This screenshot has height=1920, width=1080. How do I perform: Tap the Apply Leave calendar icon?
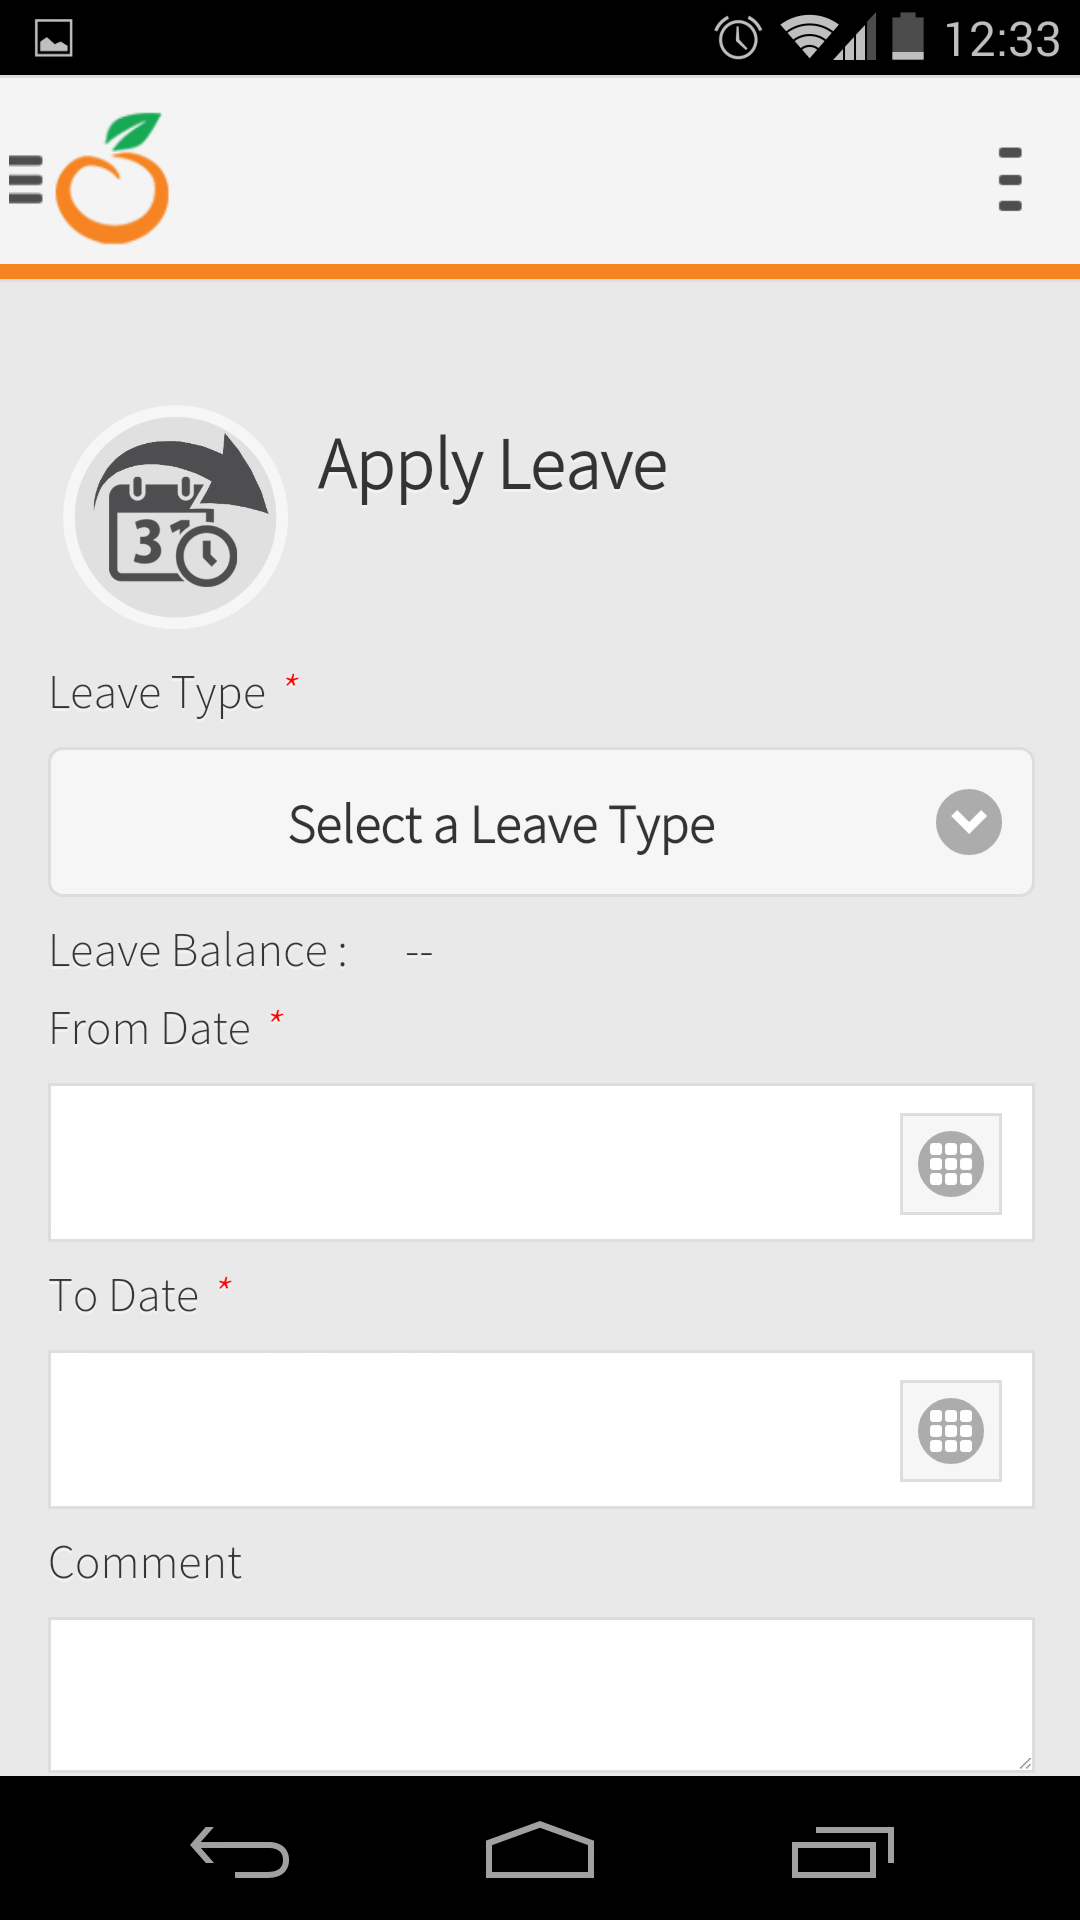click(176, 517)
